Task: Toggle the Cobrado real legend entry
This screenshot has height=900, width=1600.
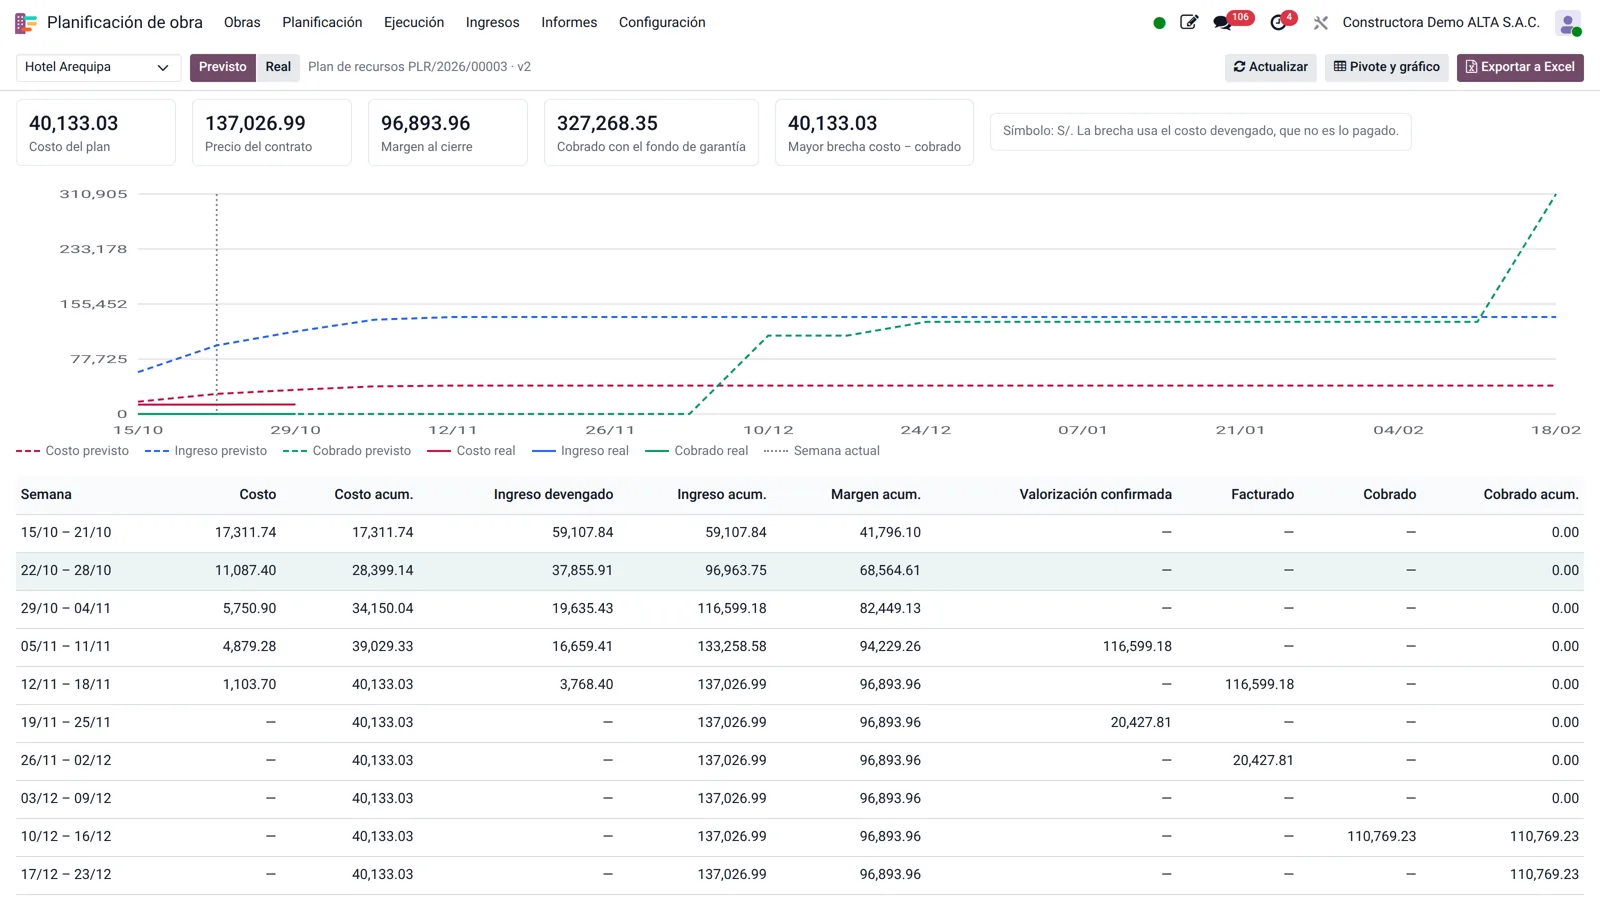Action: pos(697,451)
